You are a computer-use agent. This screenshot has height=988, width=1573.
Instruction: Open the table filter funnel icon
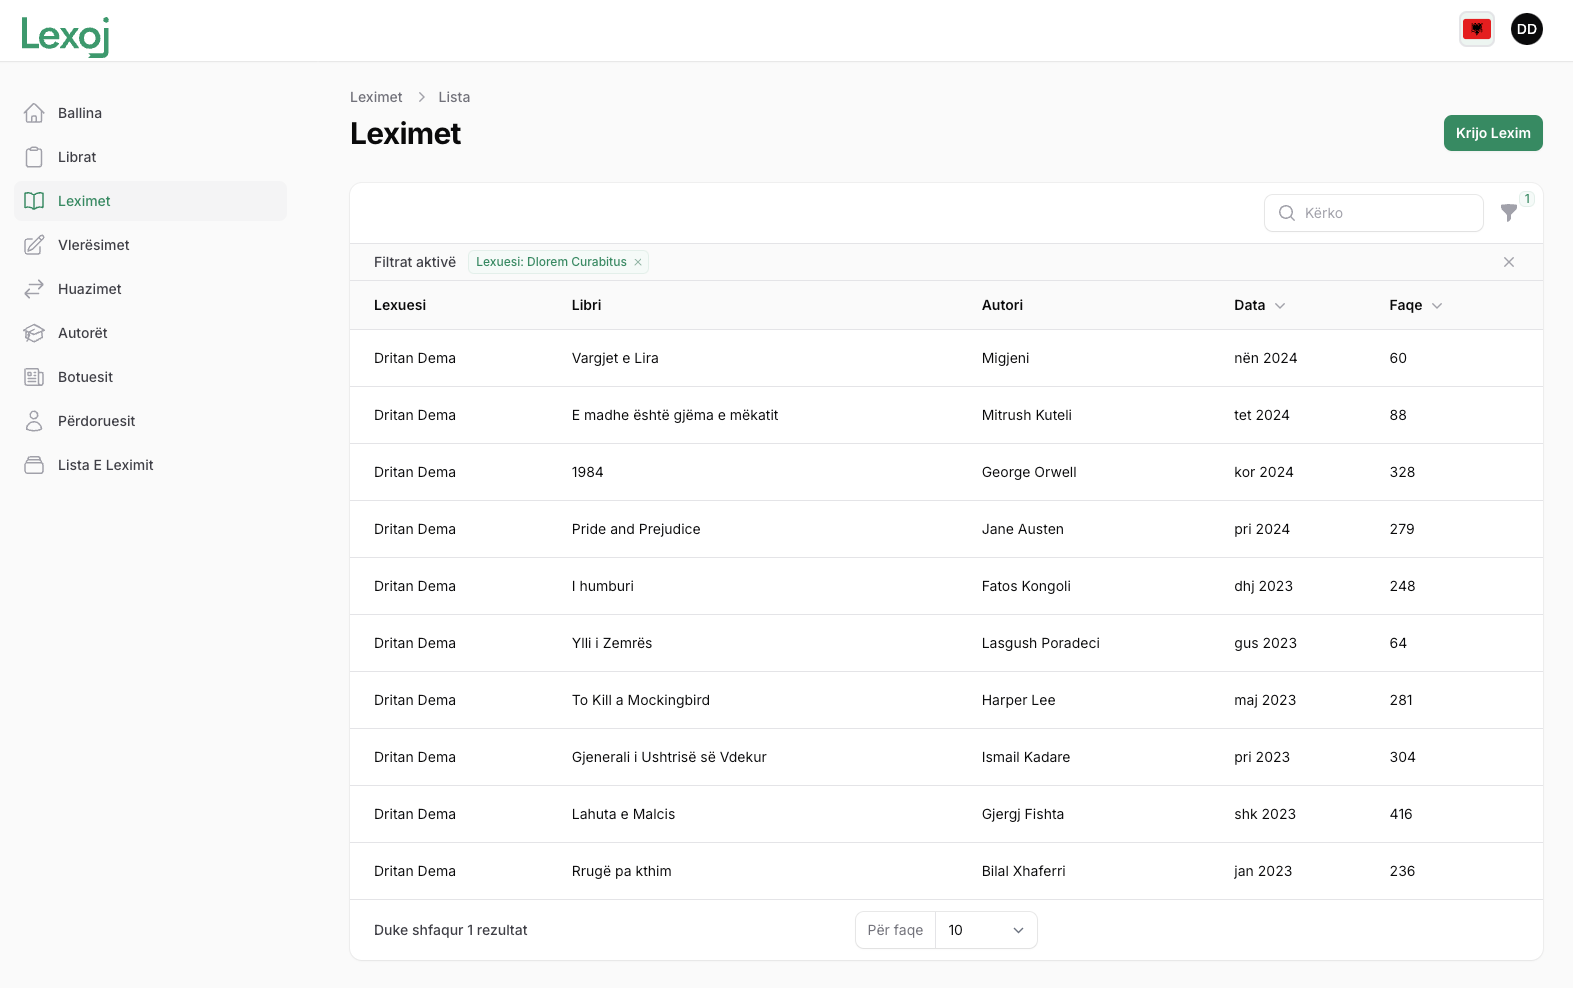pos(1509,213)
